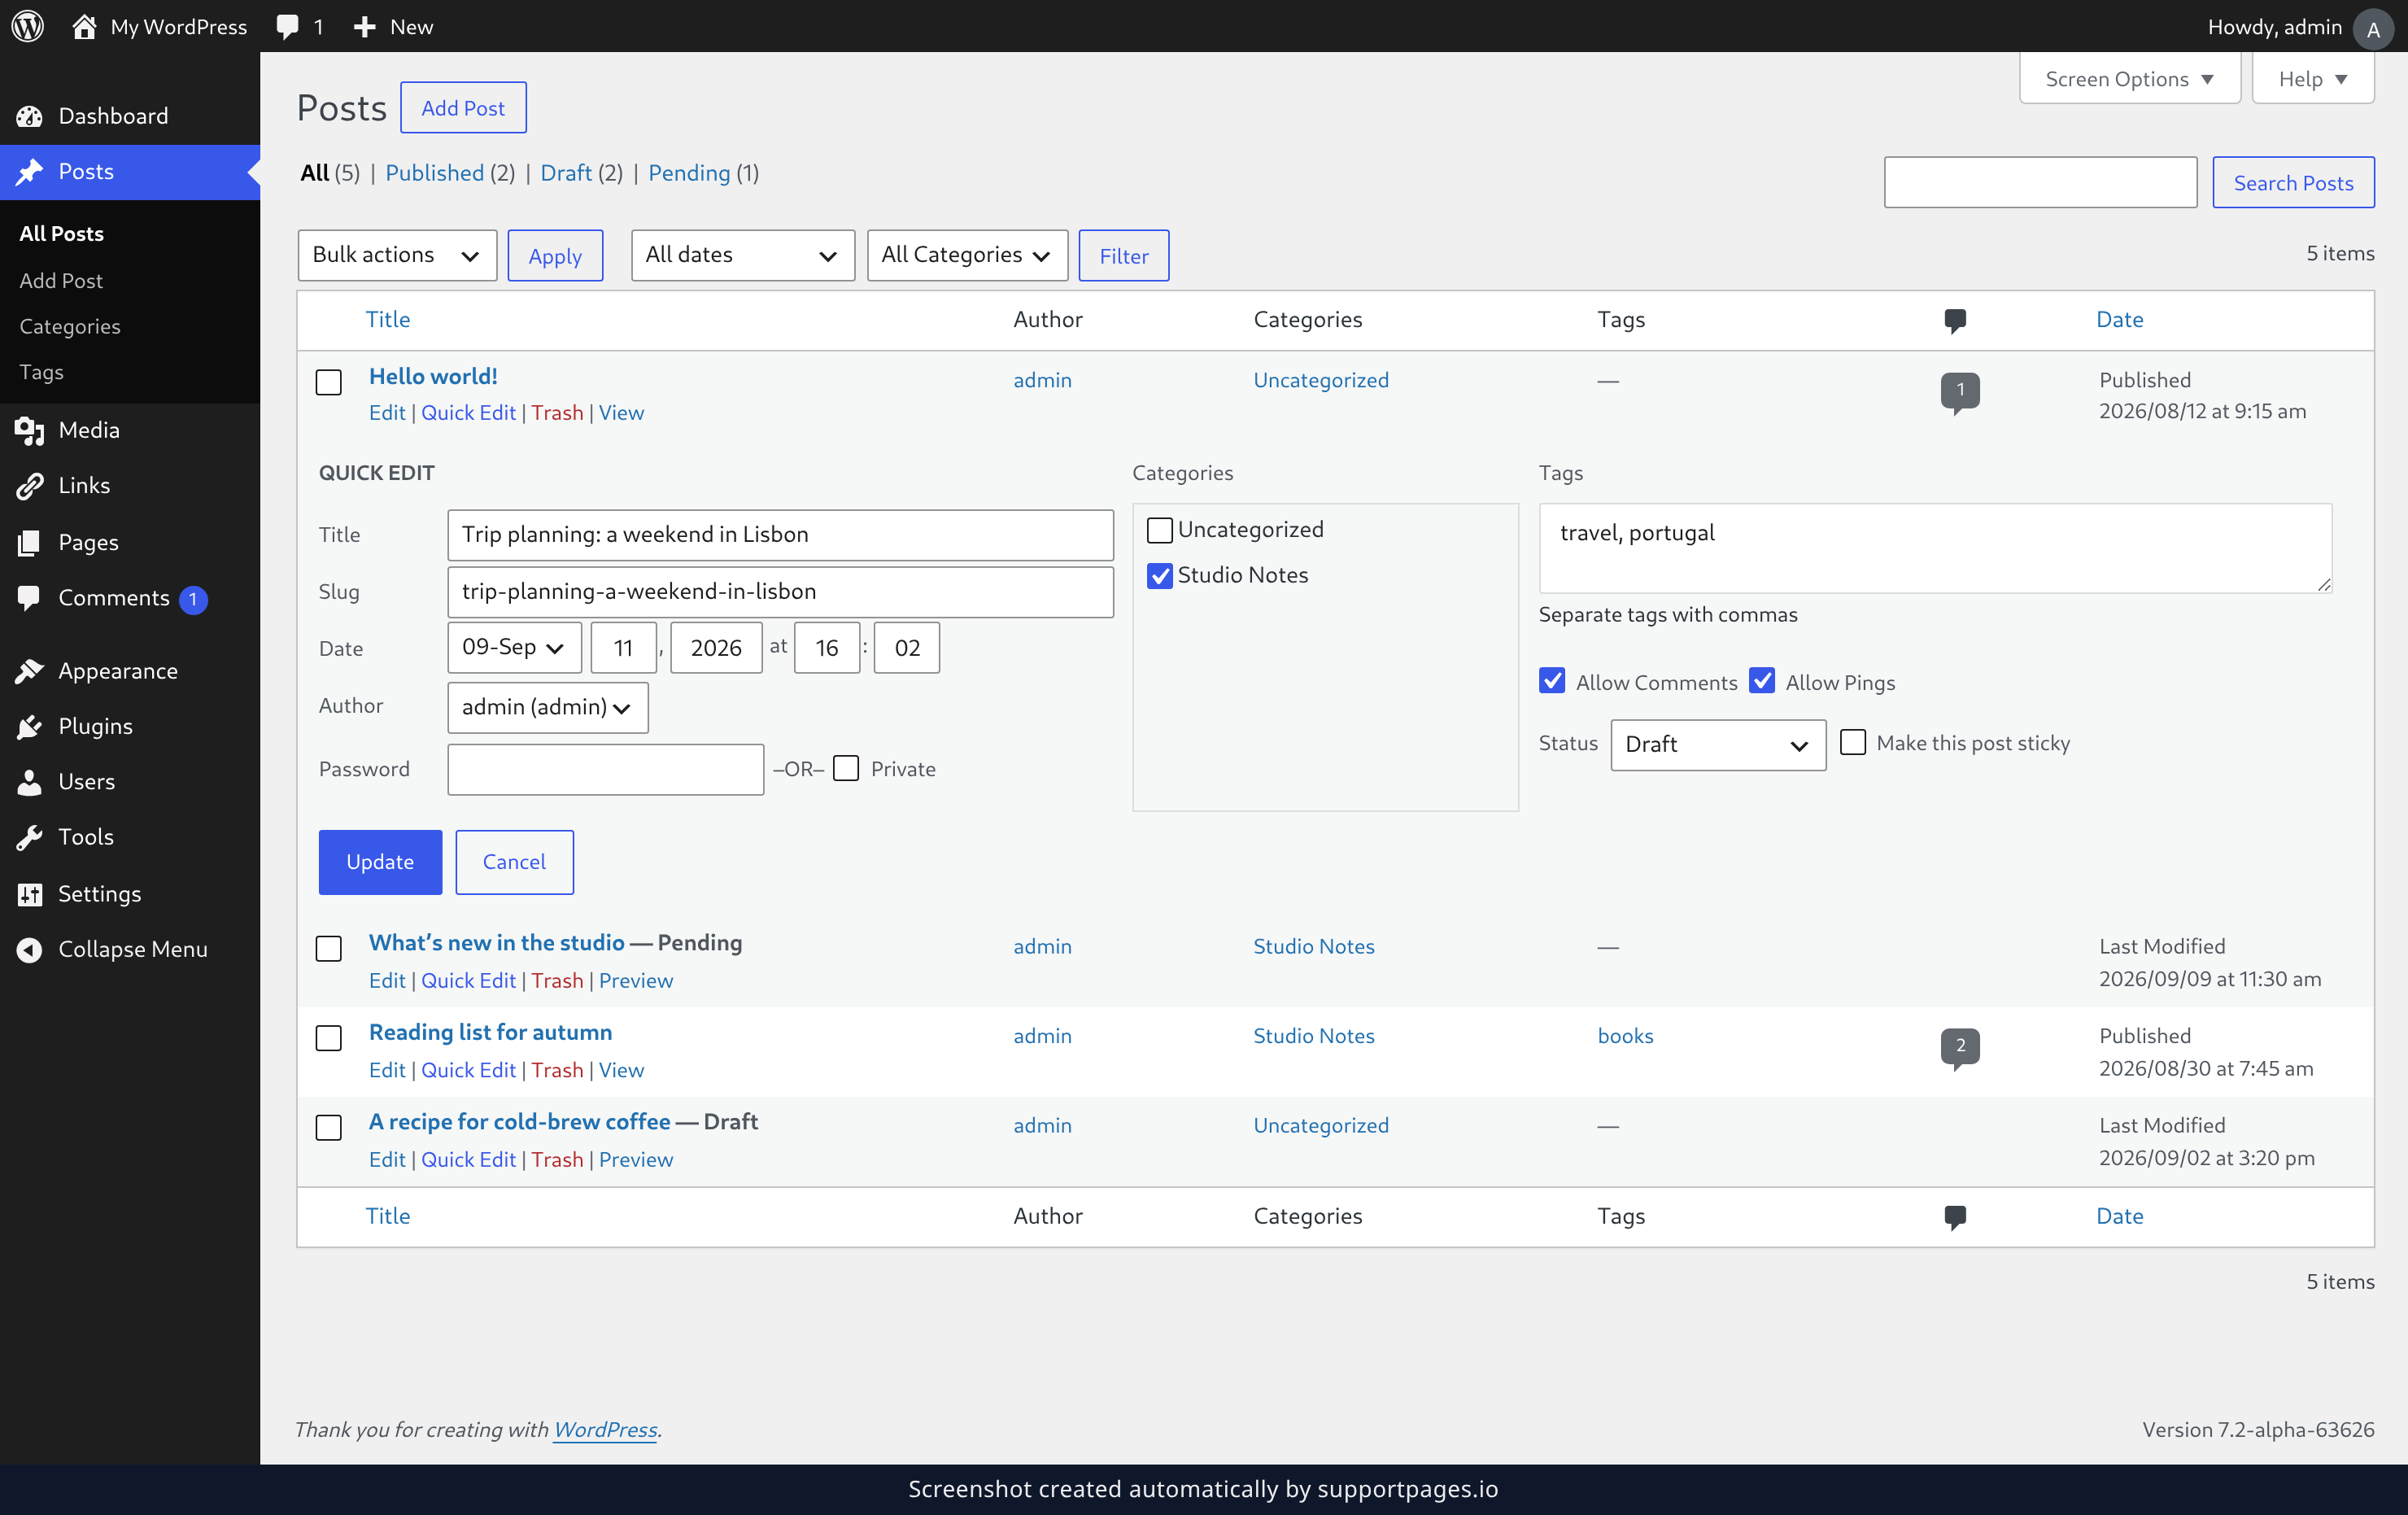Click the Update button
Image resolution: width=2408 pixels, height=1515 pixels.
pos(380,862)
